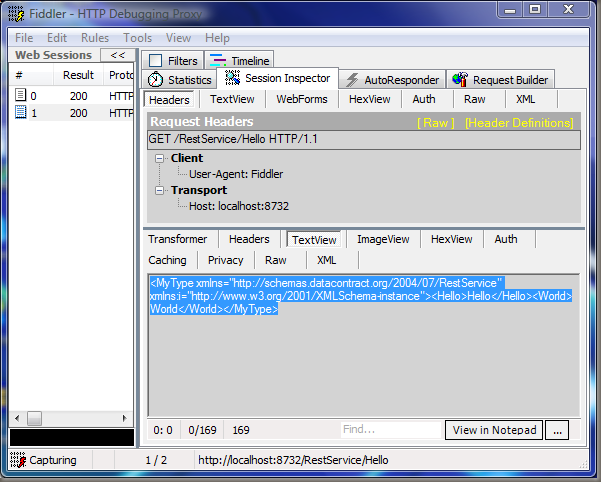
Task: Open the File menu
Action: coord(24,38)
